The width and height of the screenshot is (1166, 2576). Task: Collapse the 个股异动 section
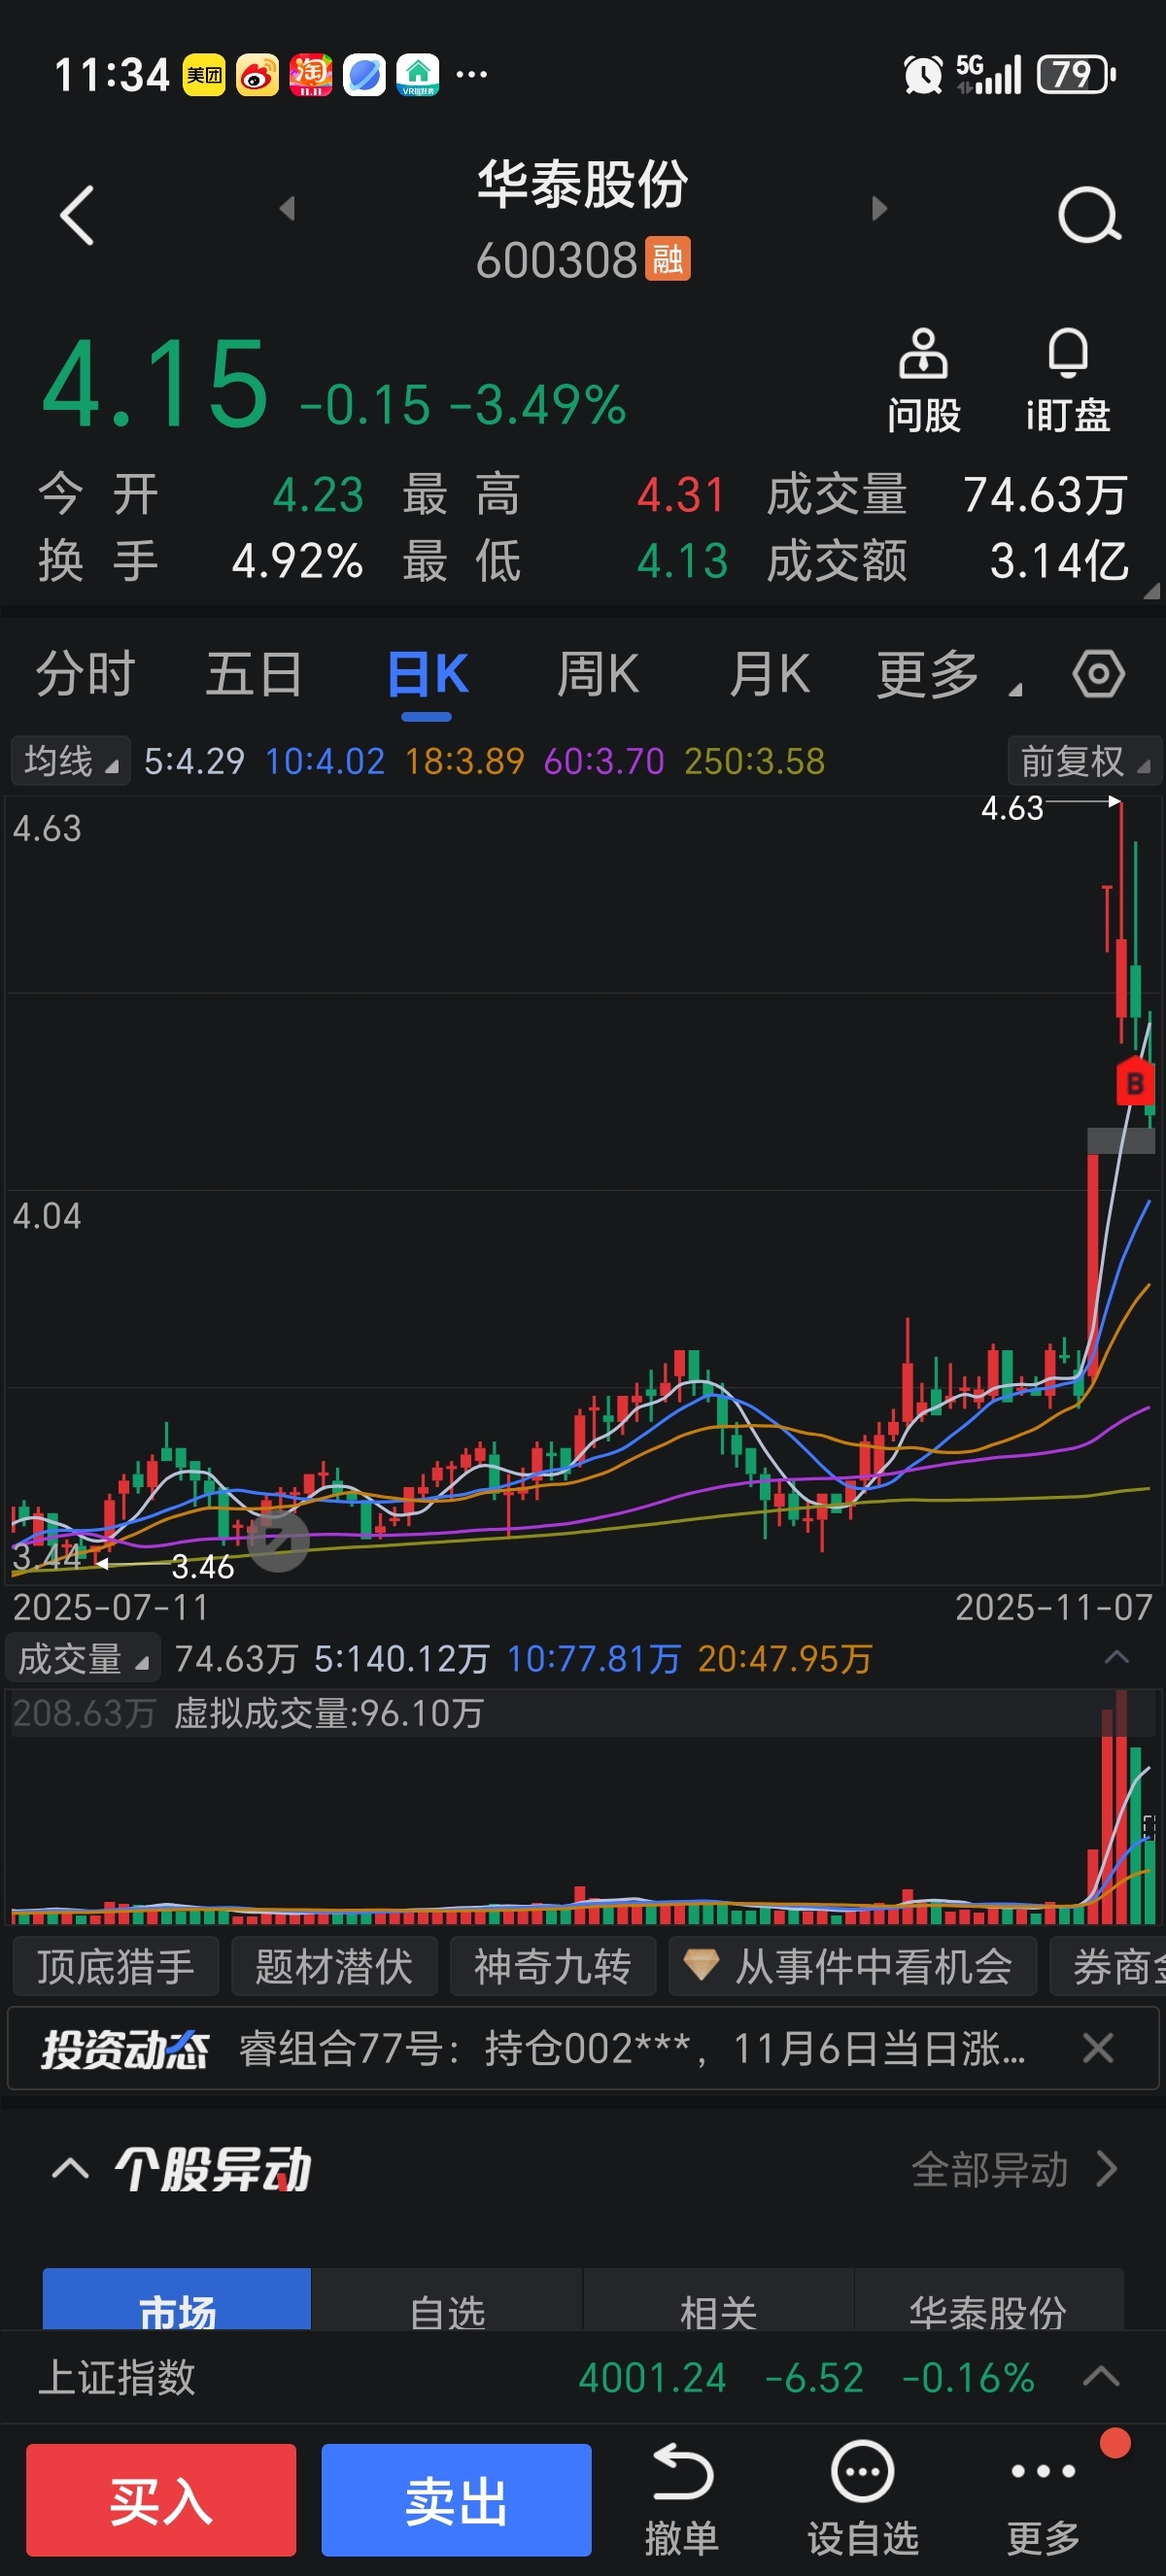point(70,2169)
